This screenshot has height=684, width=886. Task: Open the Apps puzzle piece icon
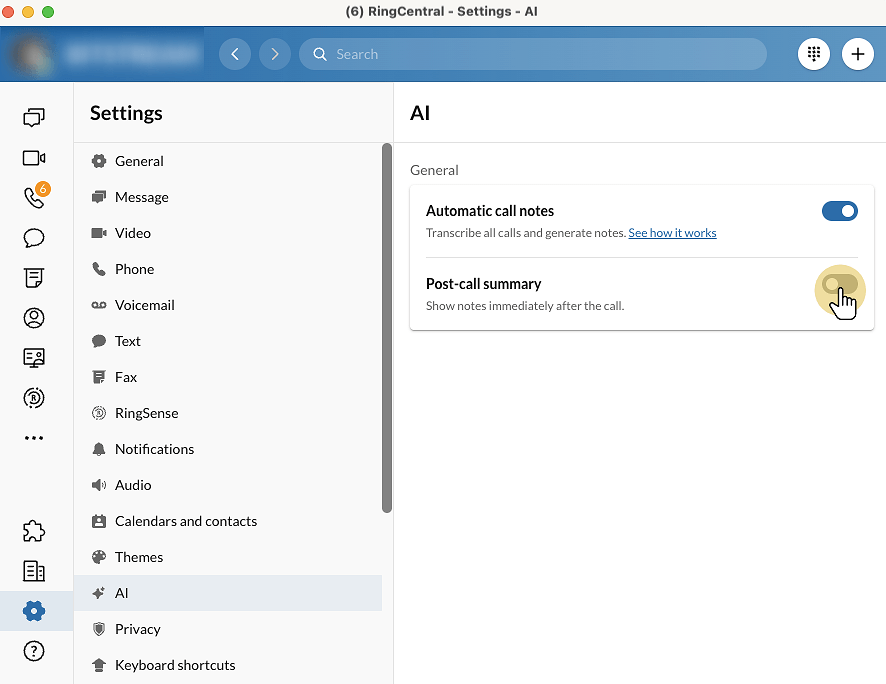point(34,531)
